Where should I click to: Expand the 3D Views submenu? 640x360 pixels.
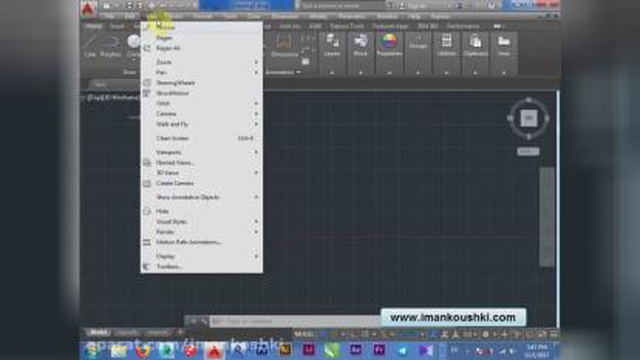point(202,173)
